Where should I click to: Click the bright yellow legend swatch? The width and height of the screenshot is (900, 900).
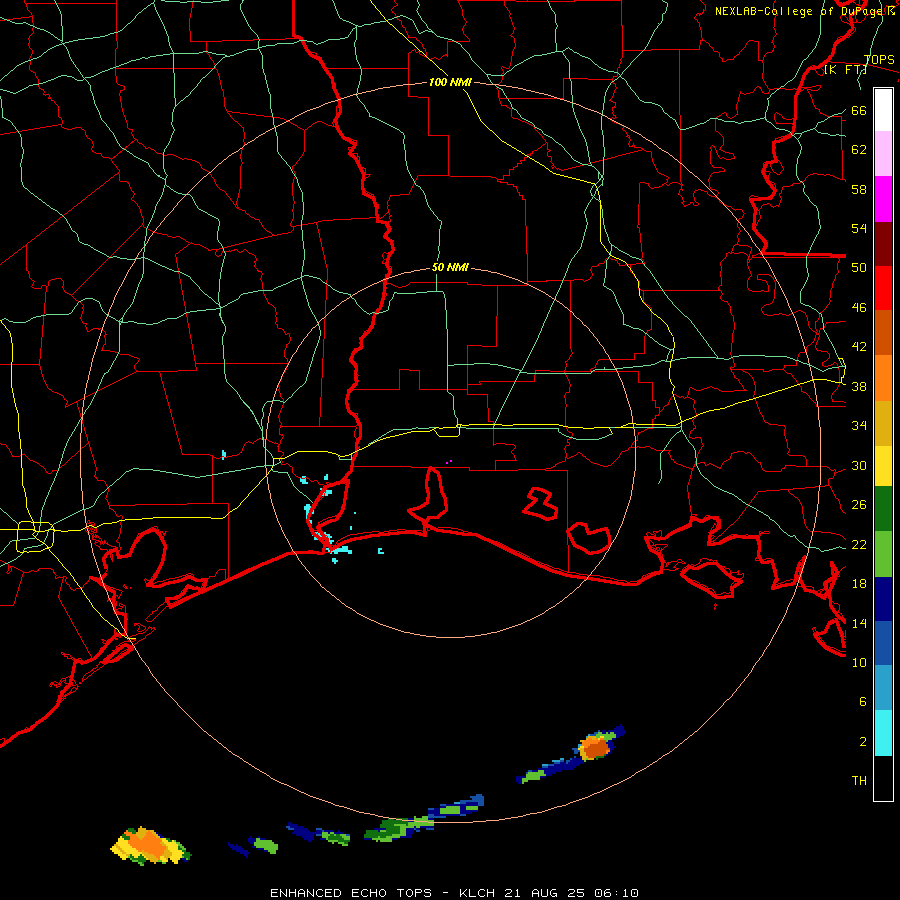883,466
